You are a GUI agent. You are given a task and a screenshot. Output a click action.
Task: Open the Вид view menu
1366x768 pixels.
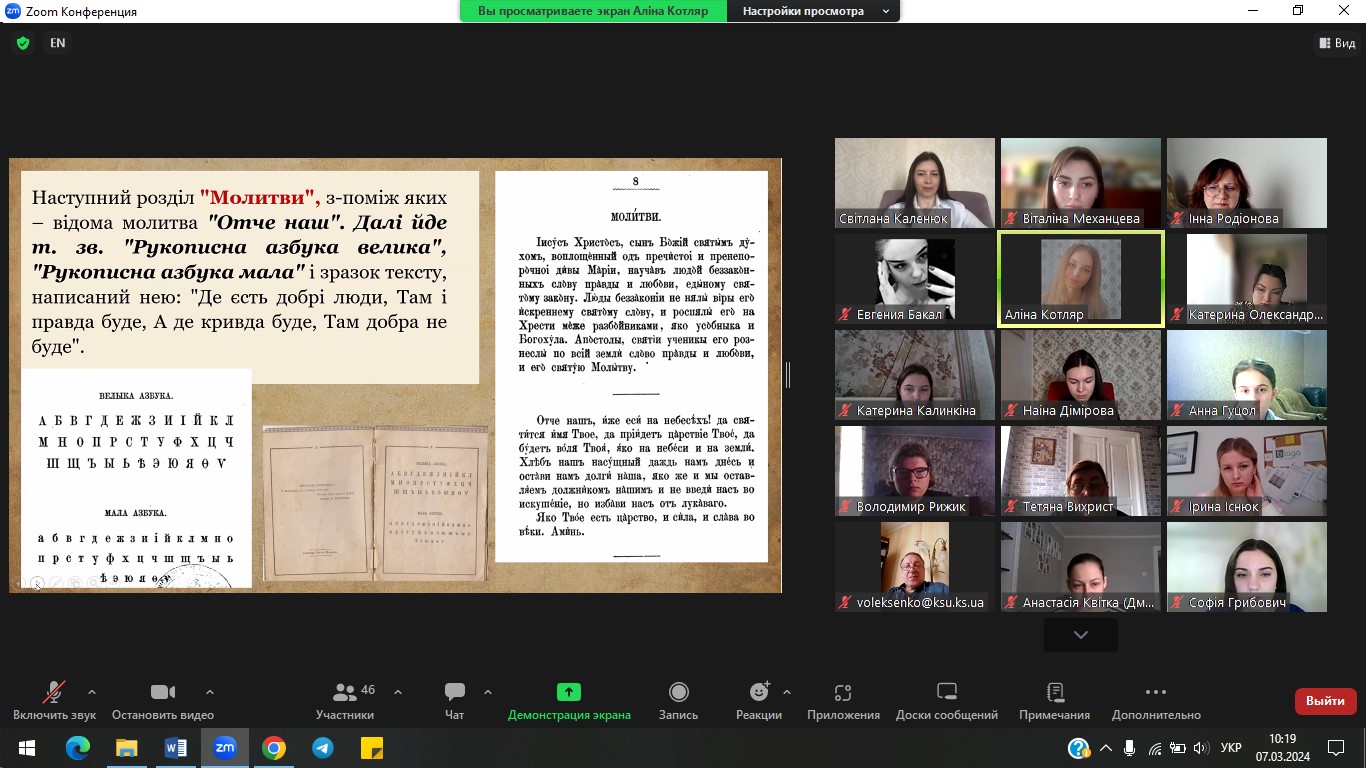(x=1337, y=43)
